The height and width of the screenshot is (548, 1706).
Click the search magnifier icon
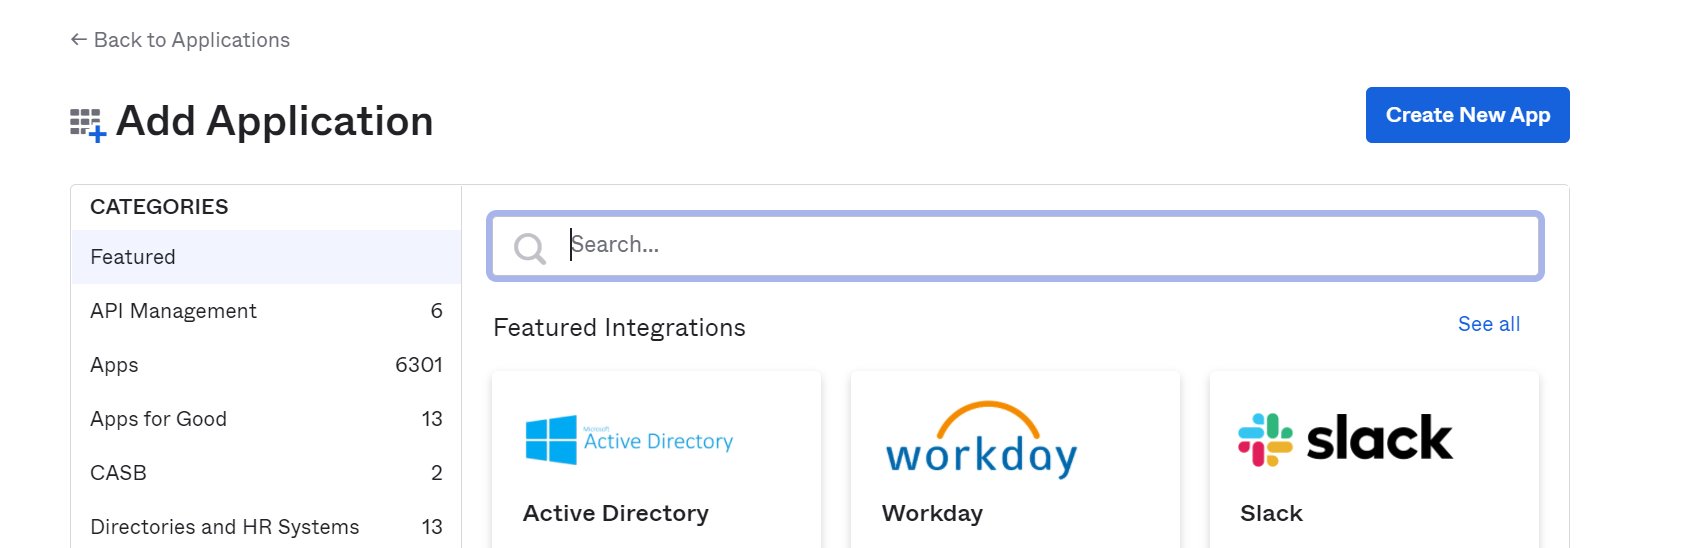[x=529, y=247]
